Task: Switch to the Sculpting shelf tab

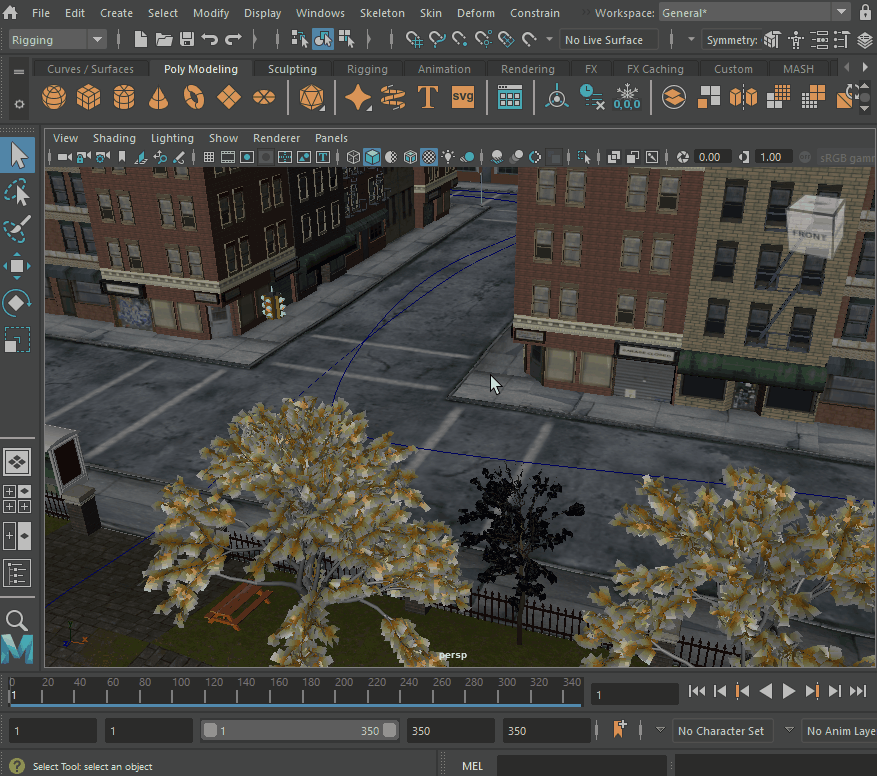Action: (x=292, y=69)
